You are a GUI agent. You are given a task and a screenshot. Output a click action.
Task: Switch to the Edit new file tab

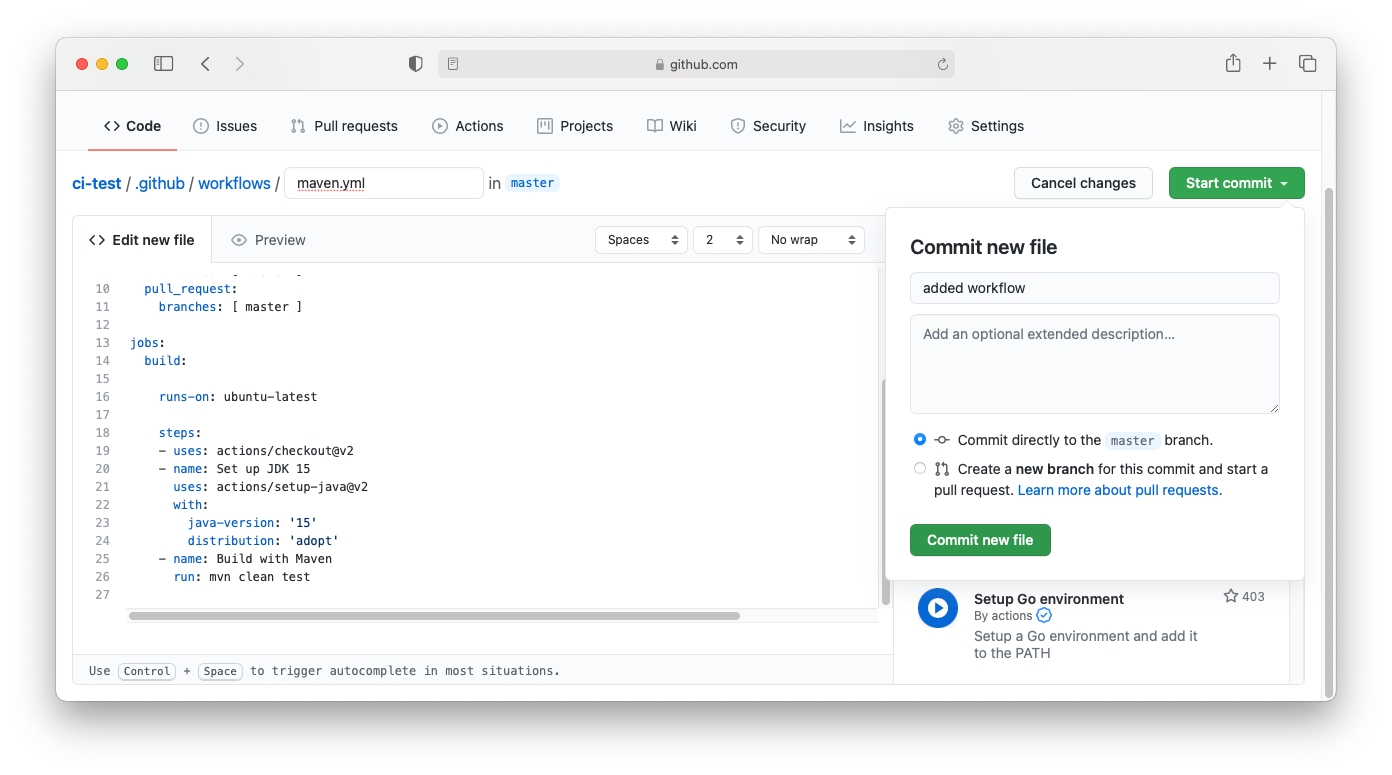(x=142, y=240)
